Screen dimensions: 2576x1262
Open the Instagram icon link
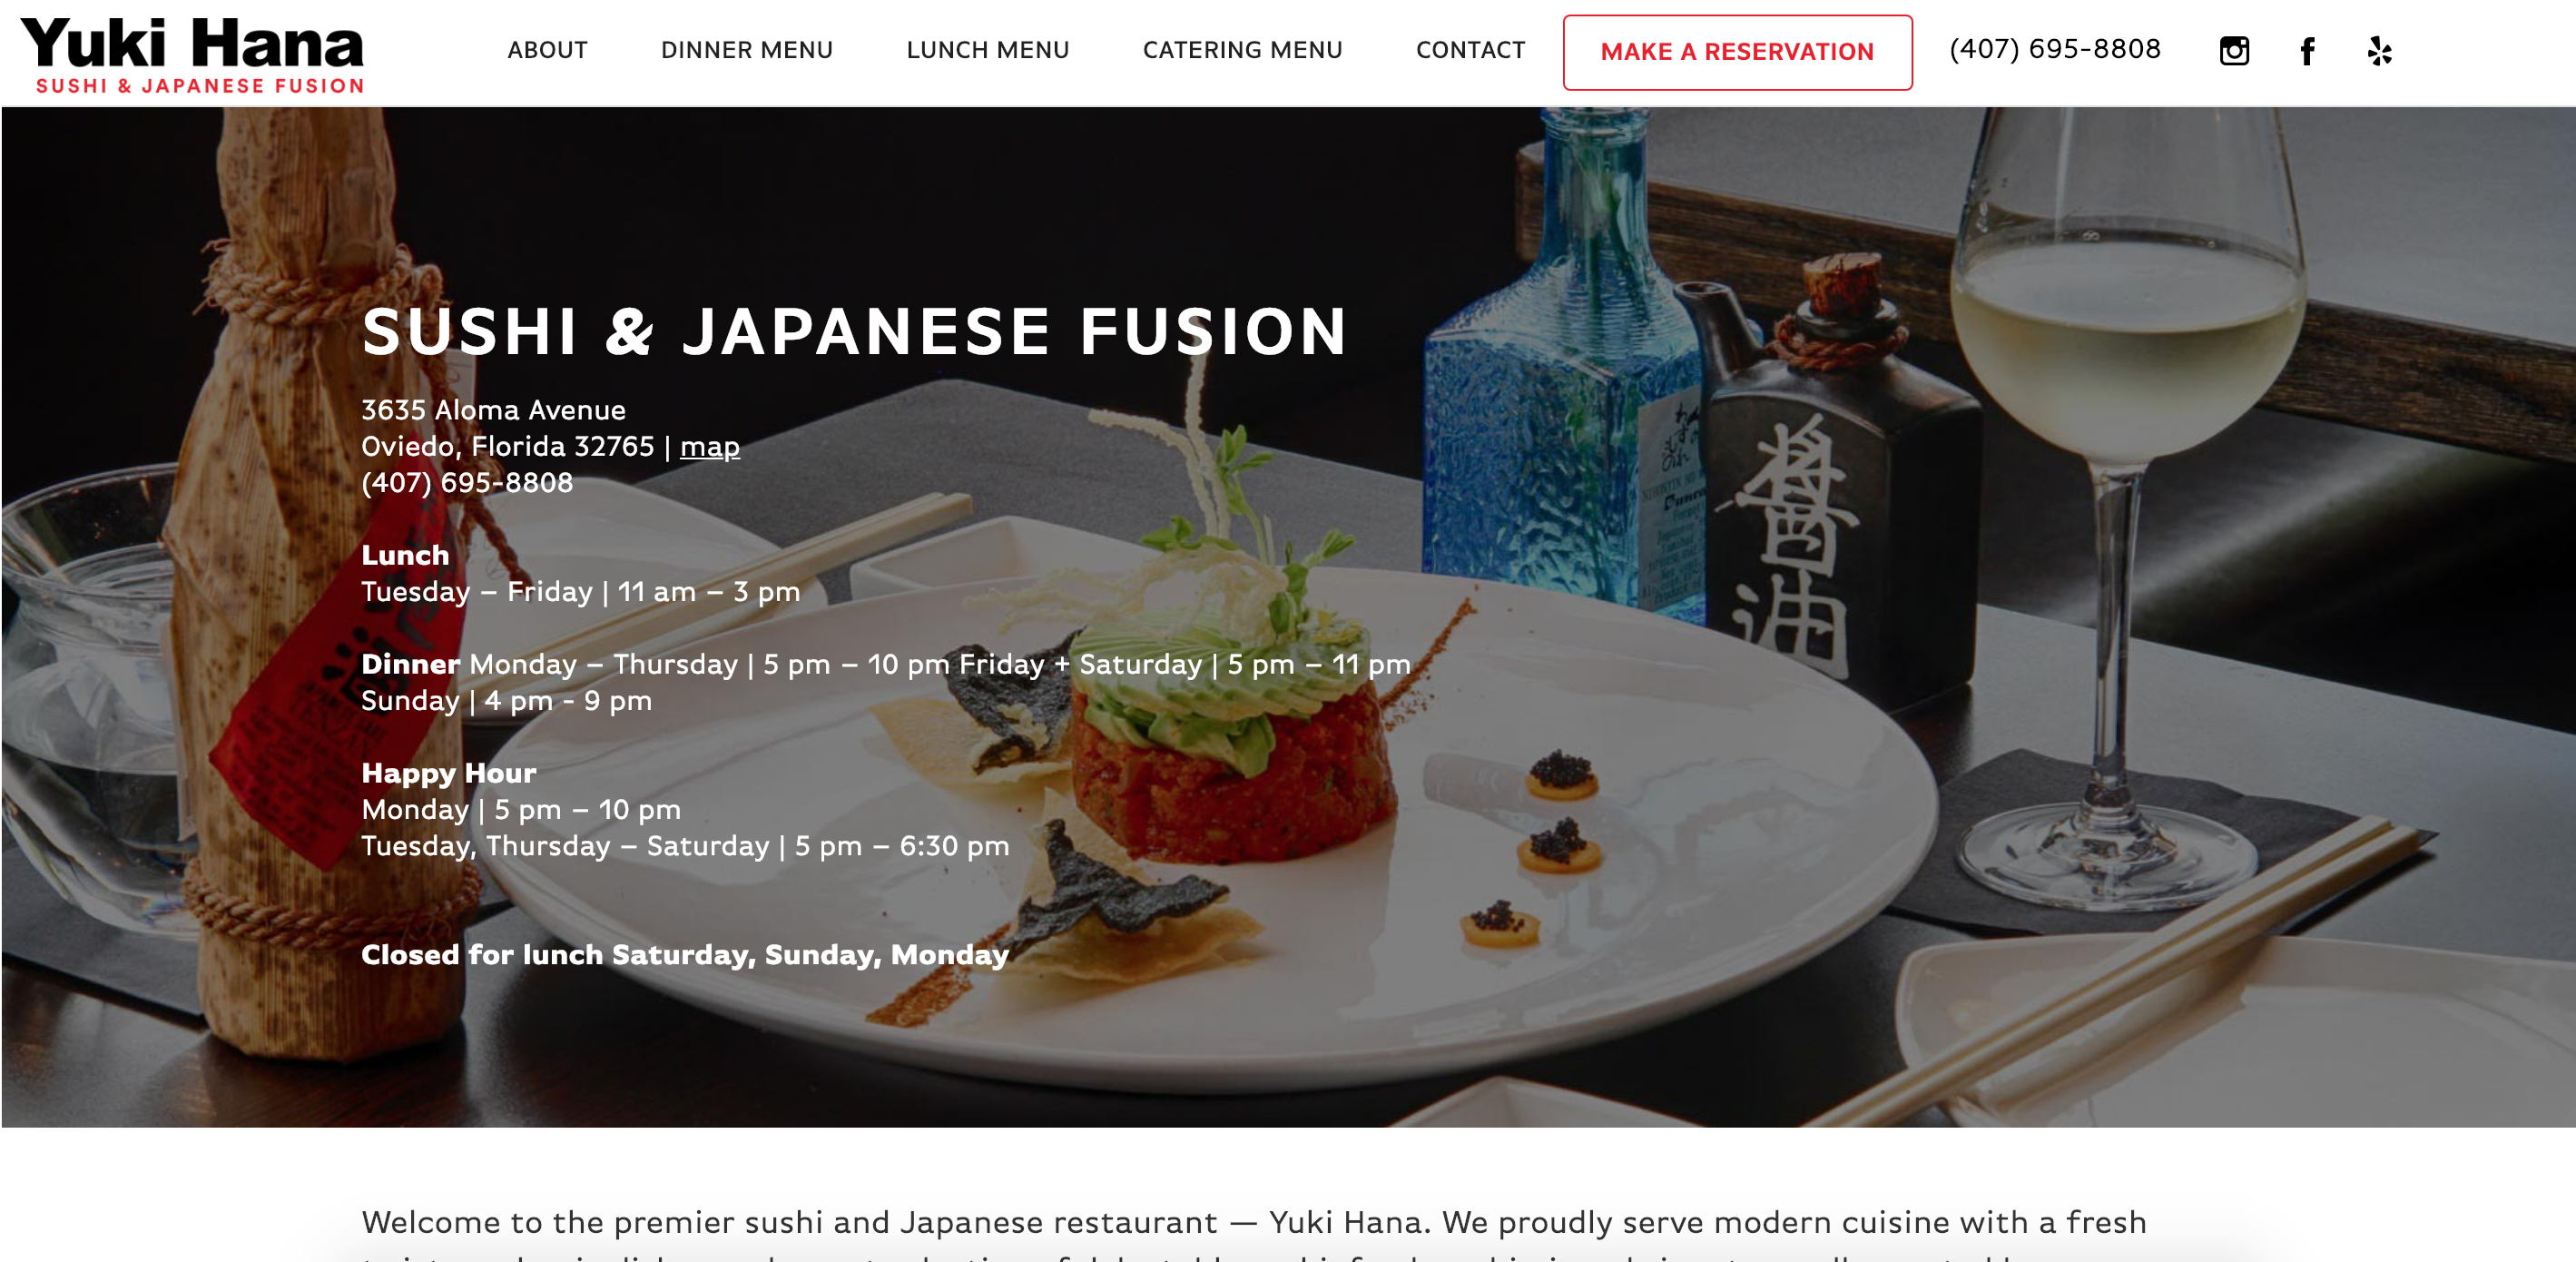tap(2234, 51)
